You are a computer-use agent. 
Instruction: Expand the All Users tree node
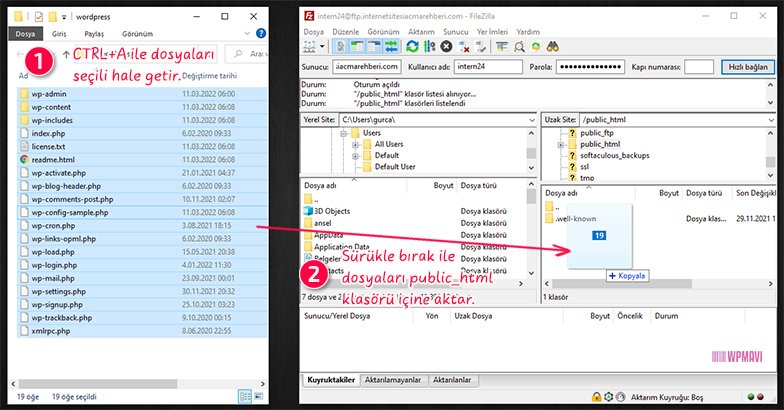click(x=356, y=144)
